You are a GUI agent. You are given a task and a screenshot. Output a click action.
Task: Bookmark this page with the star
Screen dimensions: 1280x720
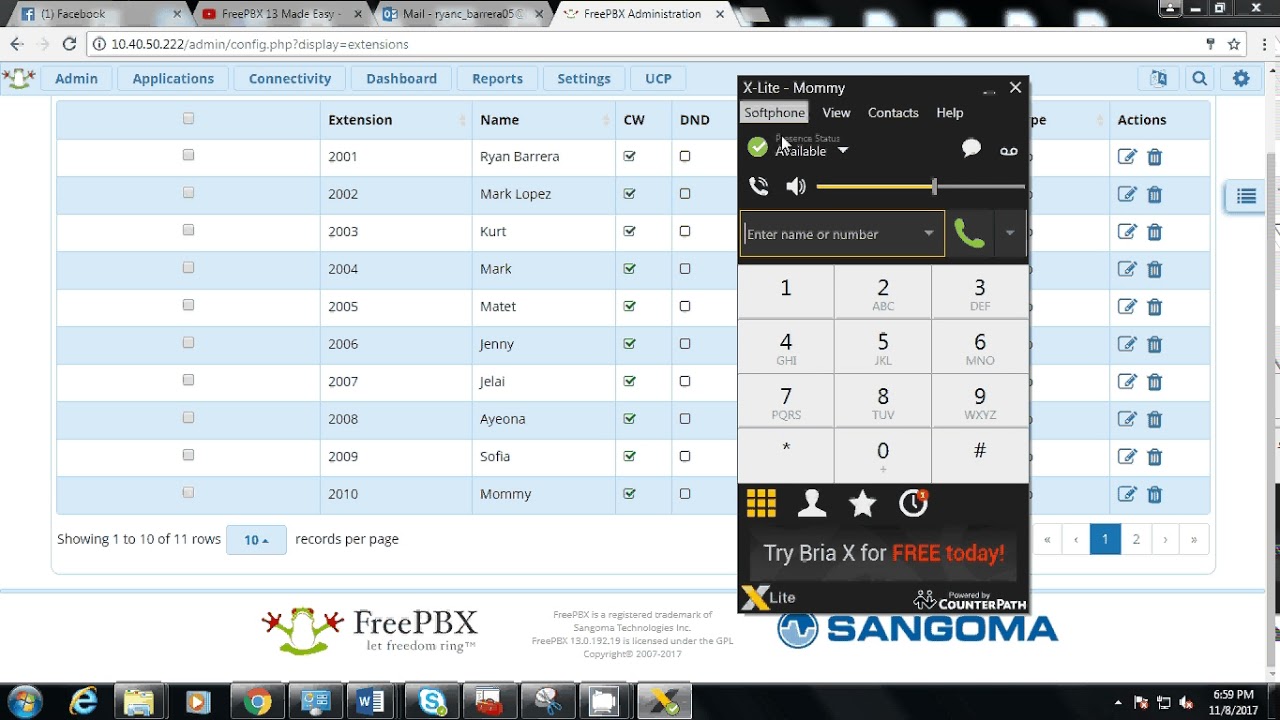tap(1234, 44)
